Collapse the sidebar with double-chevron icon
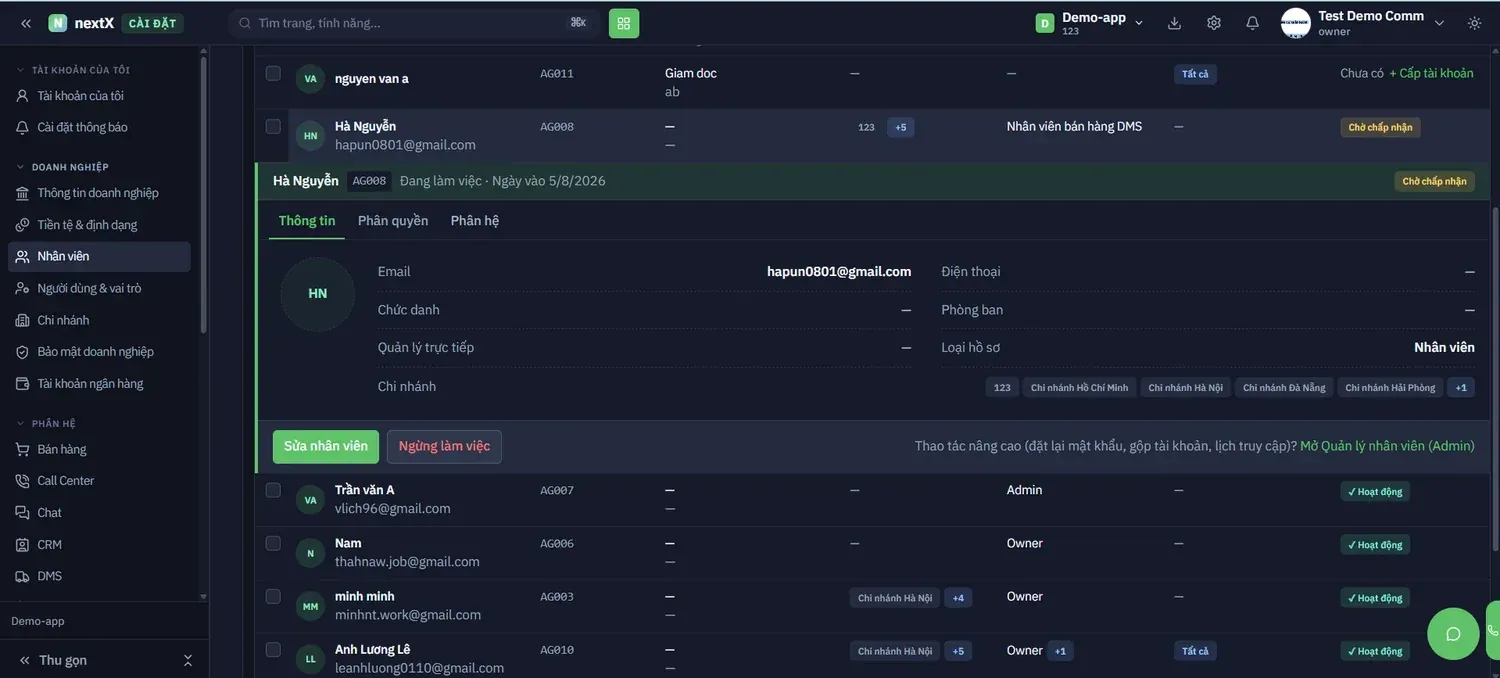Viewport: 1500px width, 678px height. click(x=26, y=23)
